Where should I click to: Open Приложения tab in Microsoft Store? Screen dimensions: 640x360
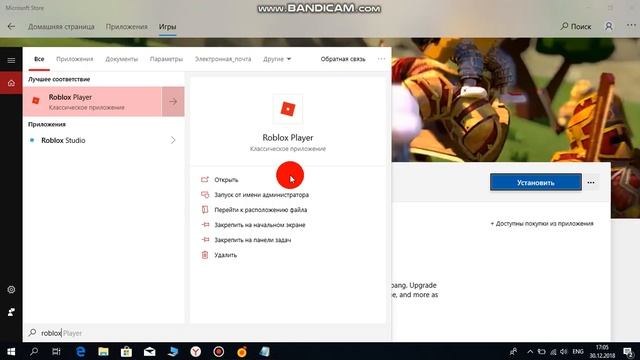(x=127, y=27)
